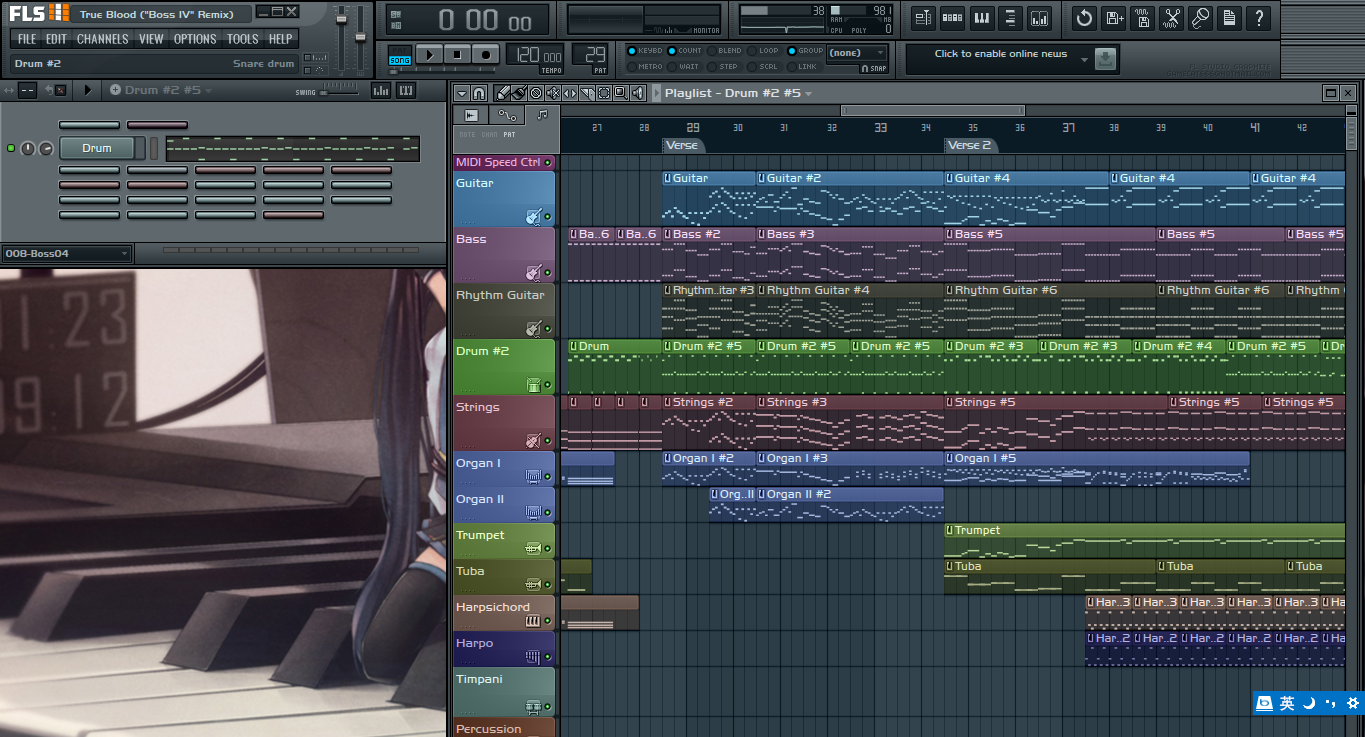
Task: Jump to the Verse 2 timeline marker
Action: click(969, 146)
